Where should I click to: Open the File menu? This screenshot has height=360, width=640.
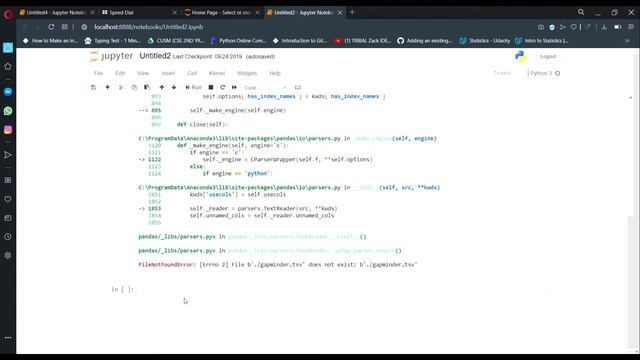[98, 73]
